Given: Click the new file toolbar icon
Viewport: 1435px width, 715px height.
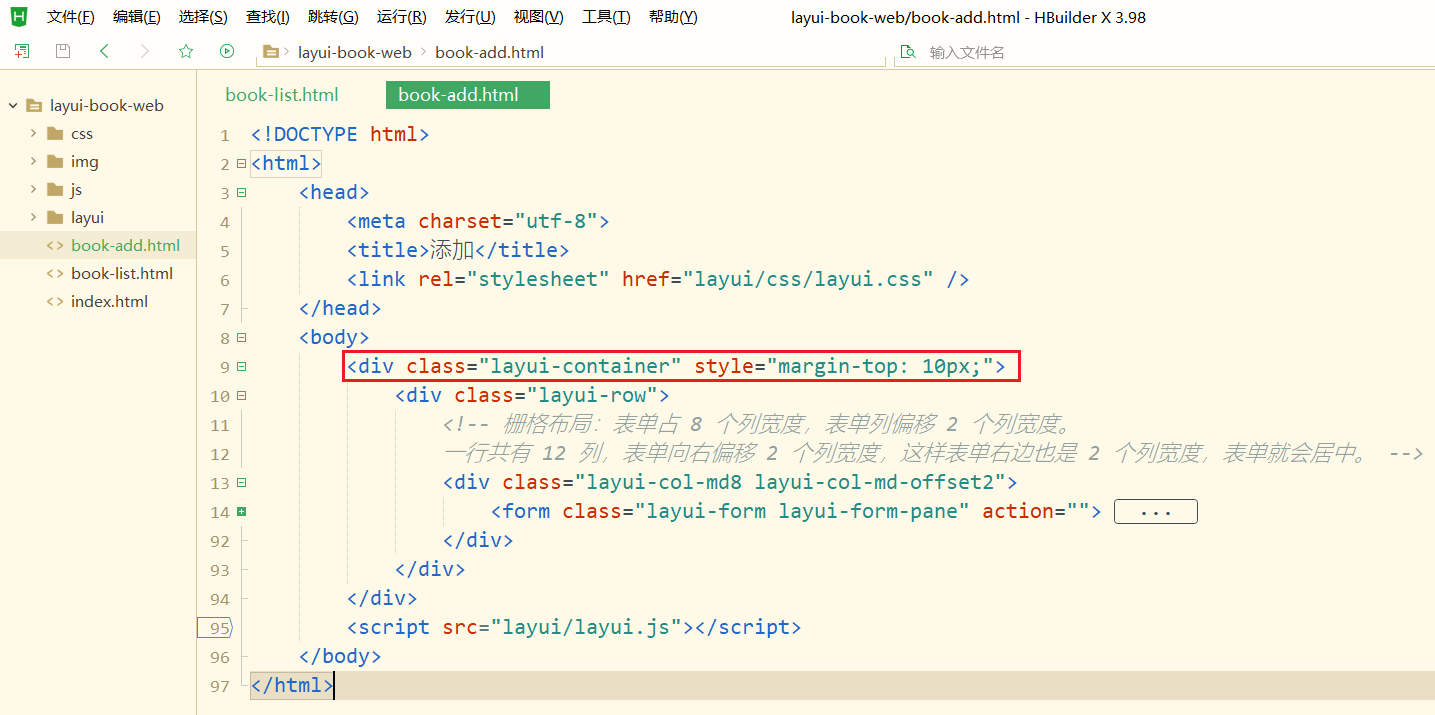Looking at the screenshot, I should click(22, 51).
